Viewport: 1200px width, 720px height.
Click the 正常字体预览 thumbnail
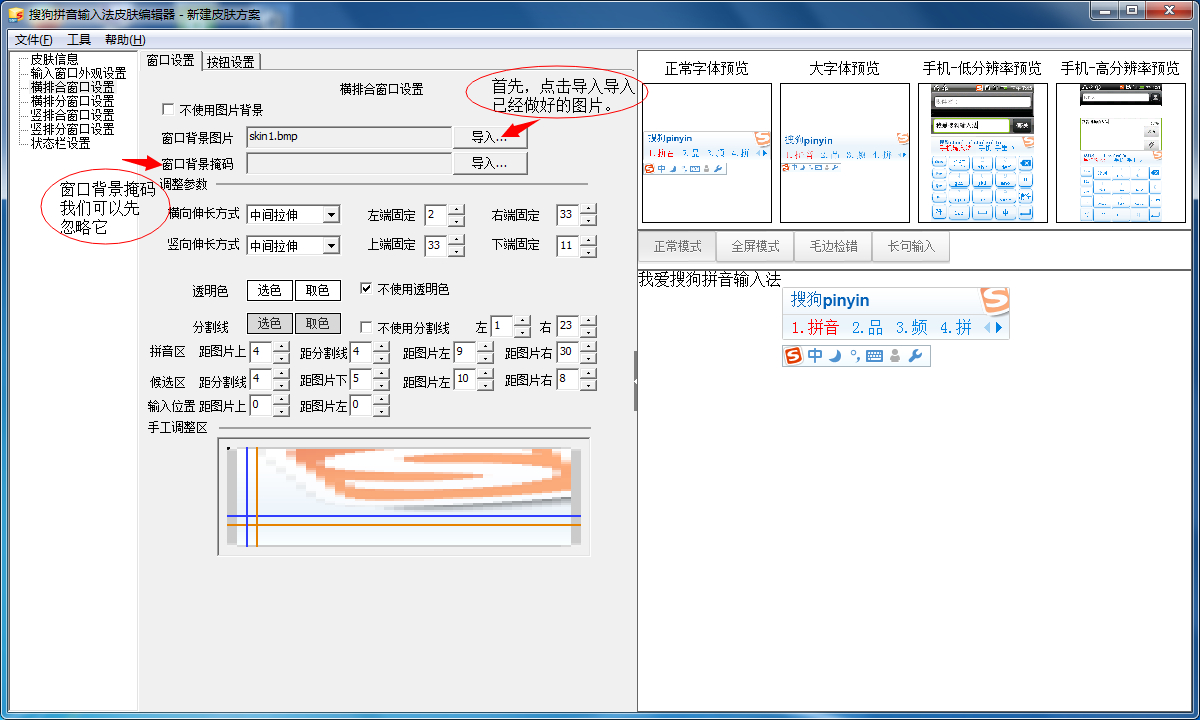[707, 153]
